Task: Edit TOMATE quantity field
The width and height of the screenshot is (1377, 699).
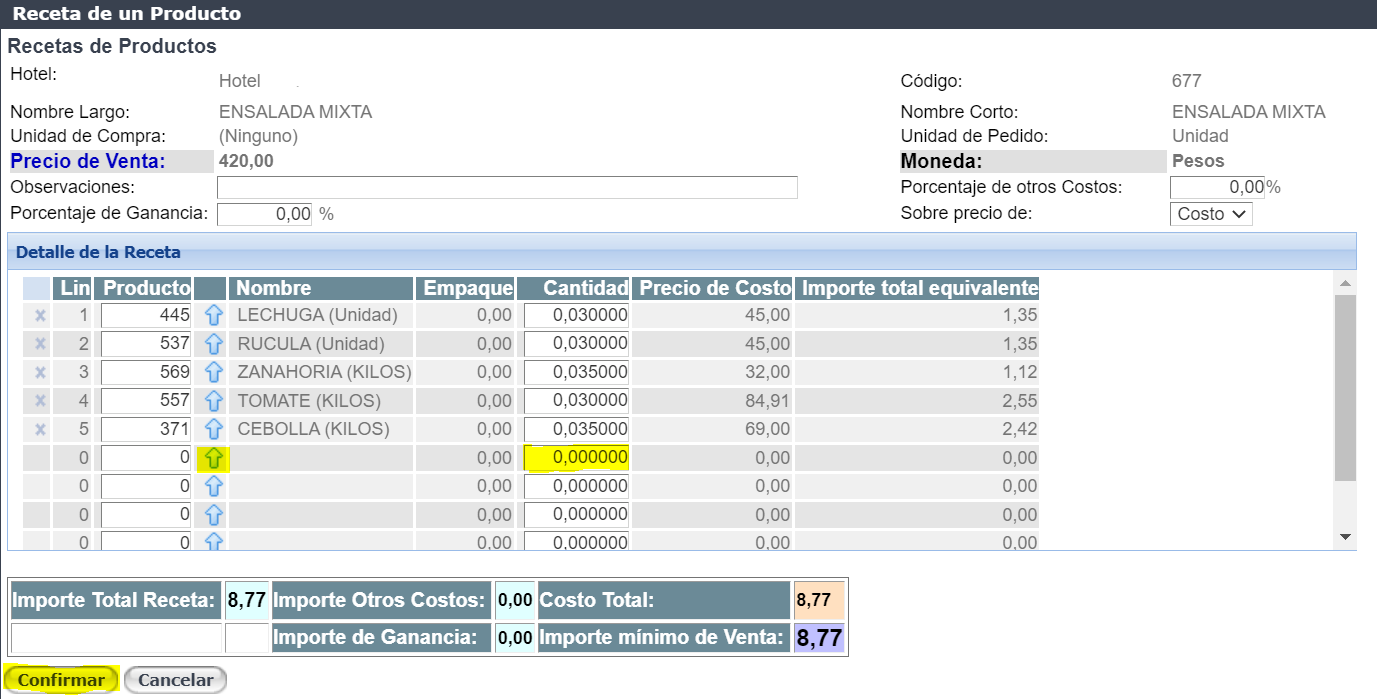Action: 576,401
